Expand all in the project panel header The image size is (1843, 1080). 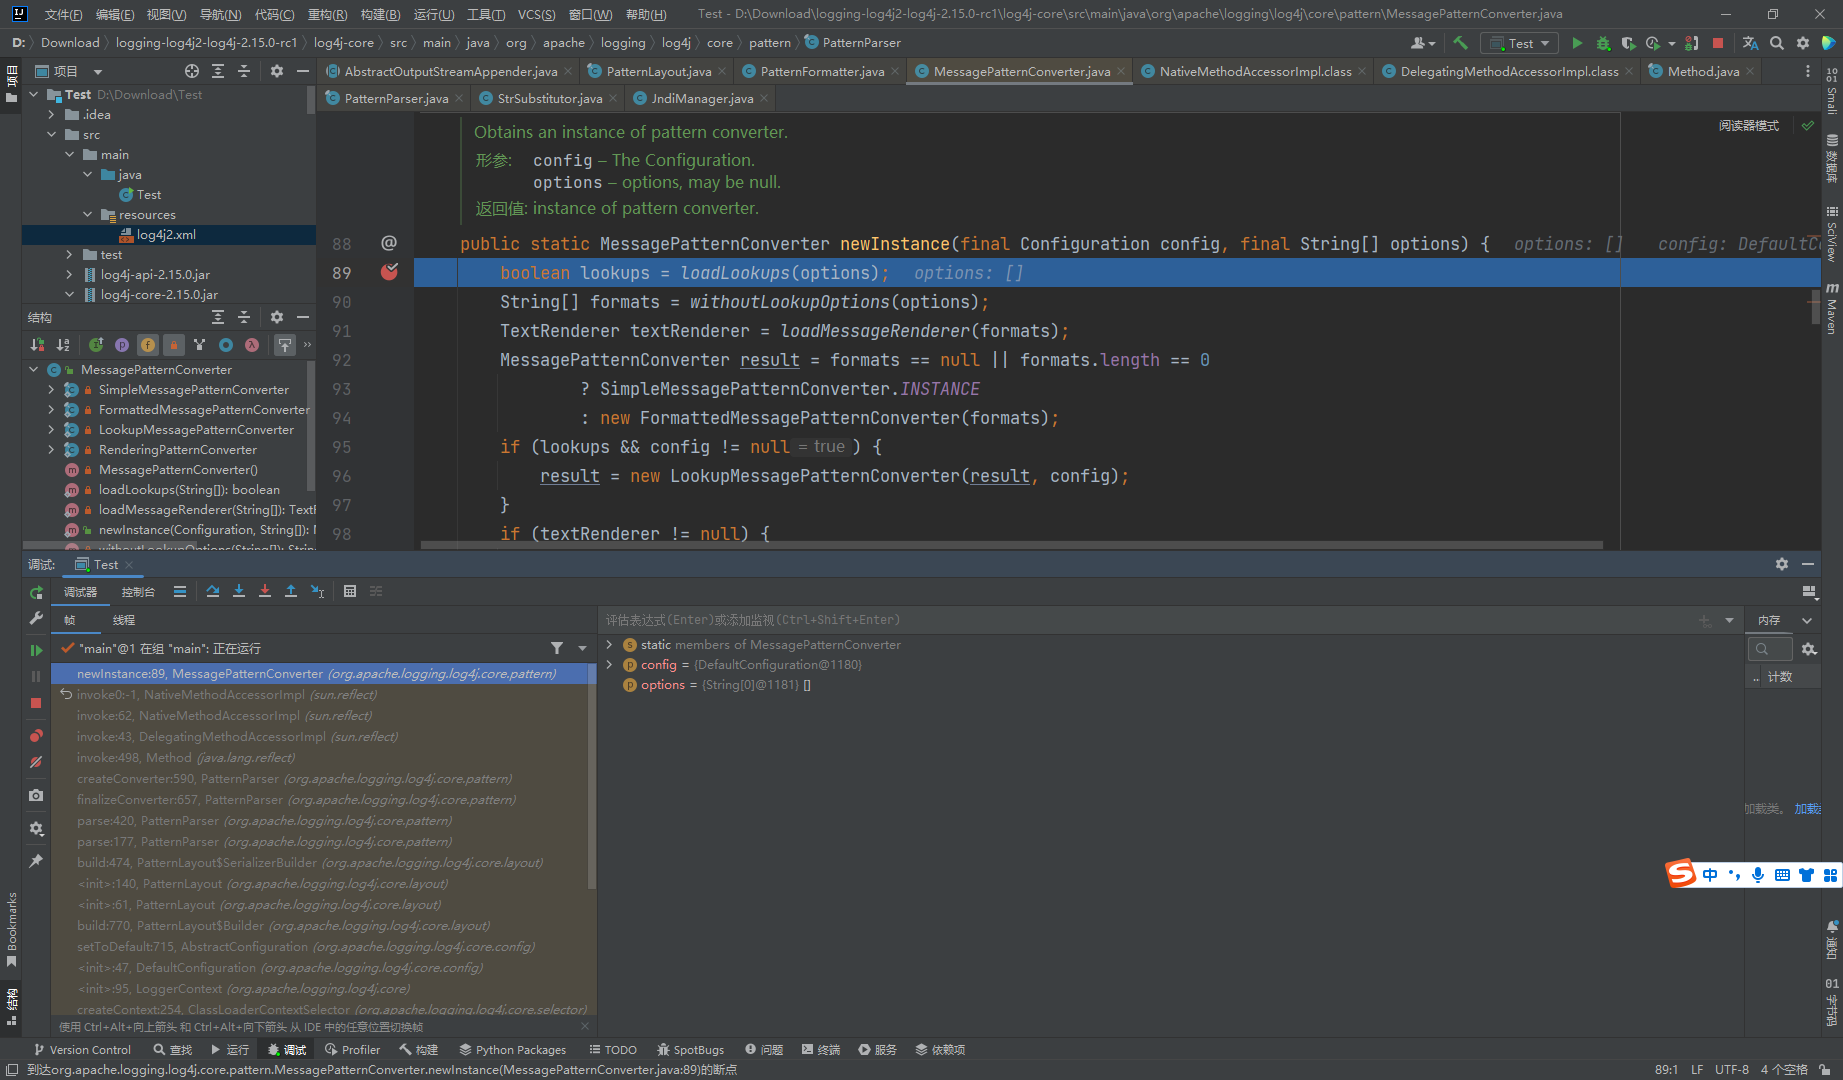coord(218,71)
